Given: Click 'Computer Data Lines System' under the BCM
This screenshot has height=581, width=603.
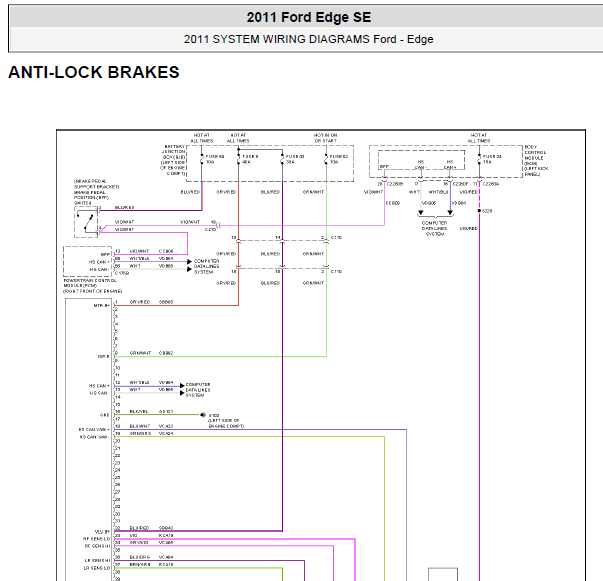Looking at the screenshot, I should 435,228.
